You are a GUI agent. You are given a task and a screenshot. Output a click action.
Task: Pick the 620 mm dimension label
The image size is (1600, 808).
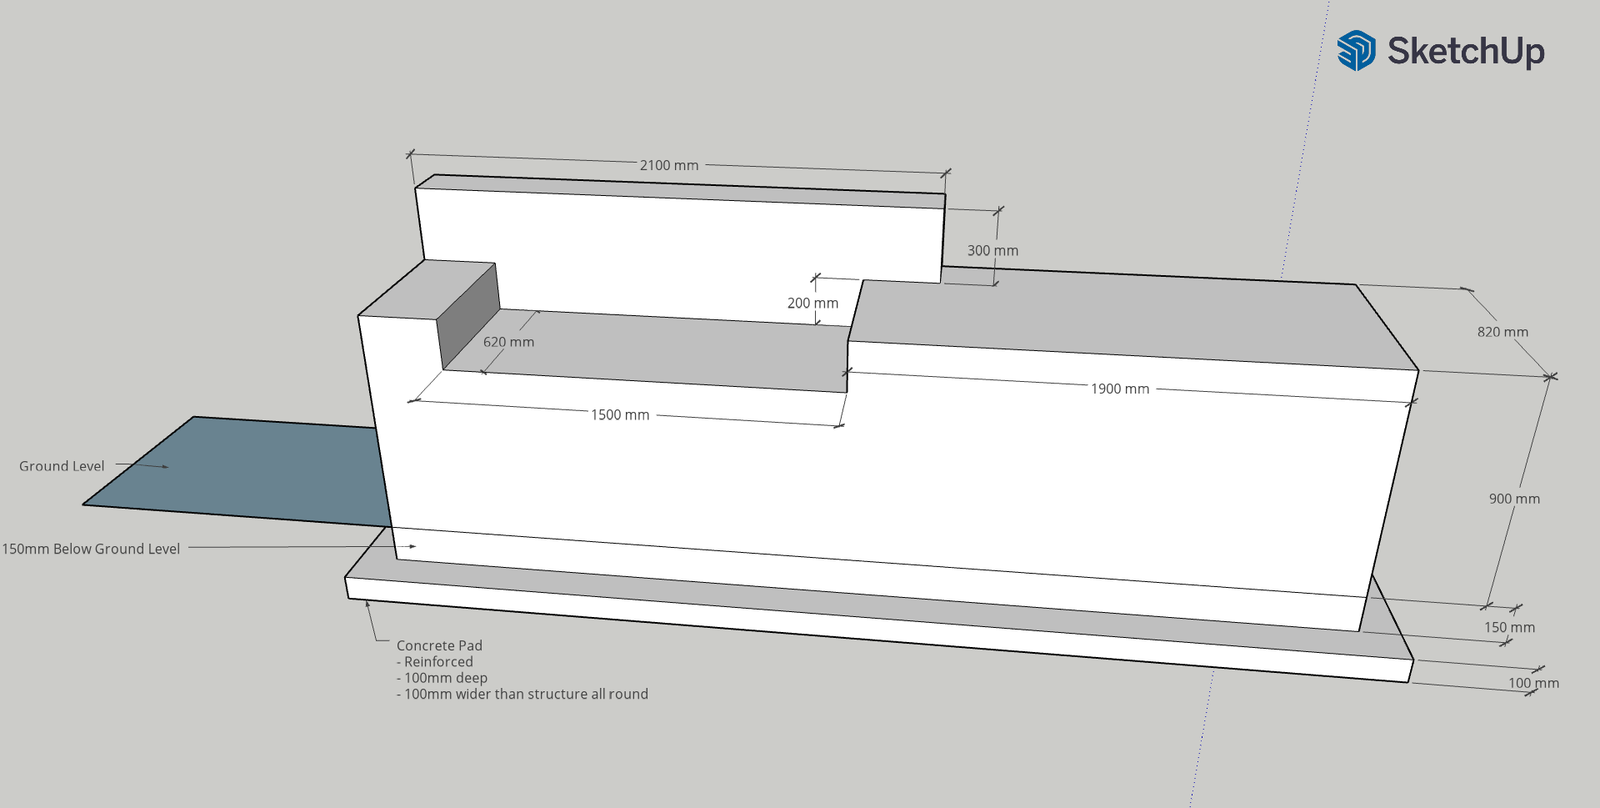508,342
